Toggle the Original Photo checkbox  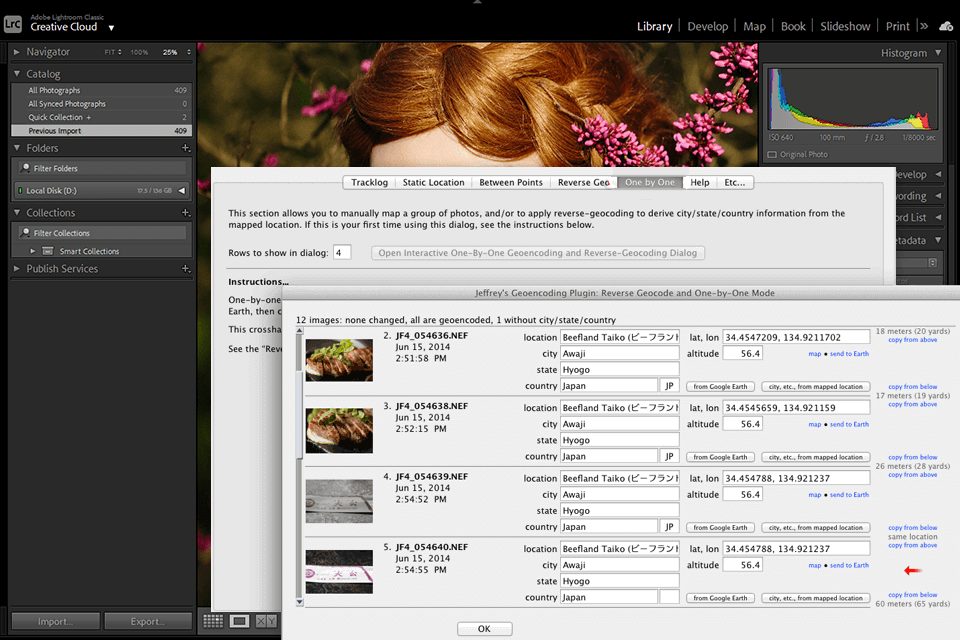[x=772, y=154]
